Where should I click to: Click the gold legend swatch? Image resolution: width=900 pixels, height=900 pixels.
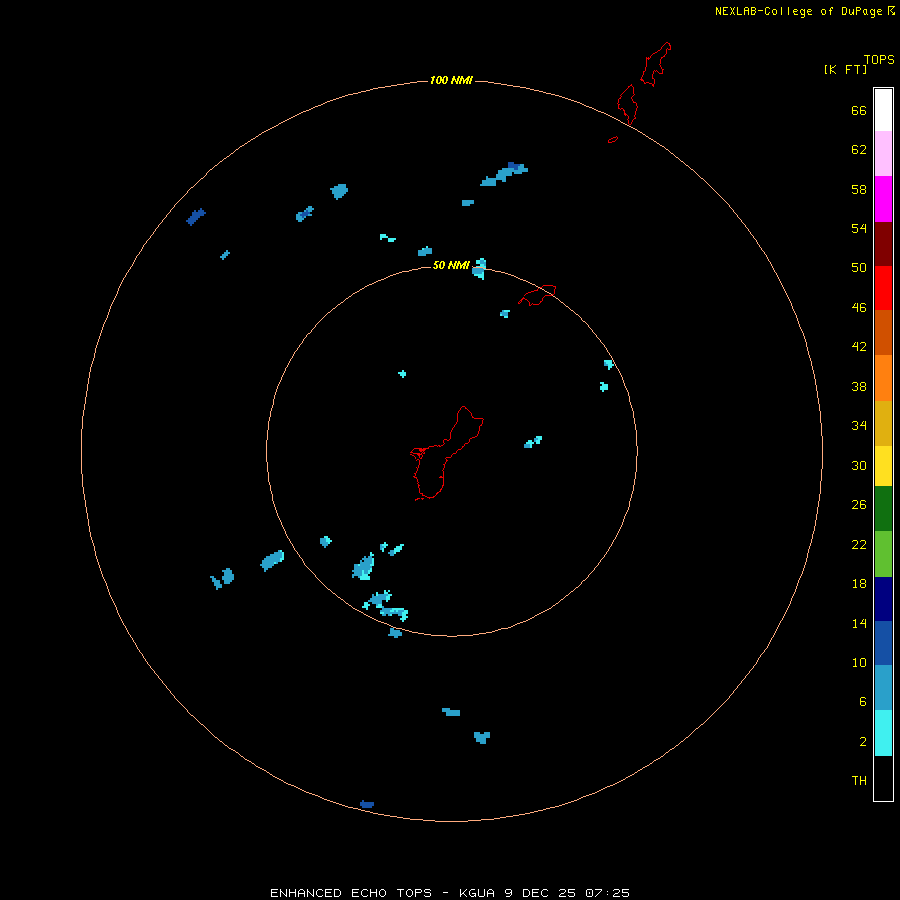(883, 423)
